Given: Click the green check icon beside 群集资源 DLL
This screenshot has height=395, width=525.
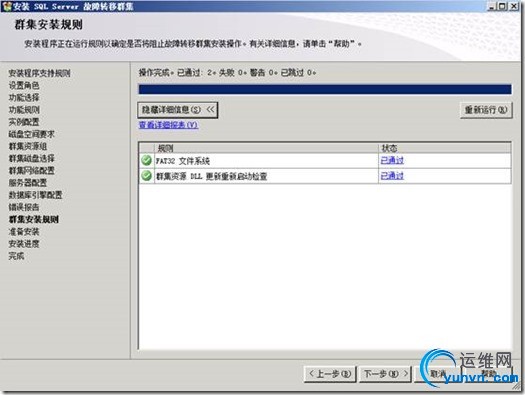Looking at the screenshot, I should click(146, 175).
